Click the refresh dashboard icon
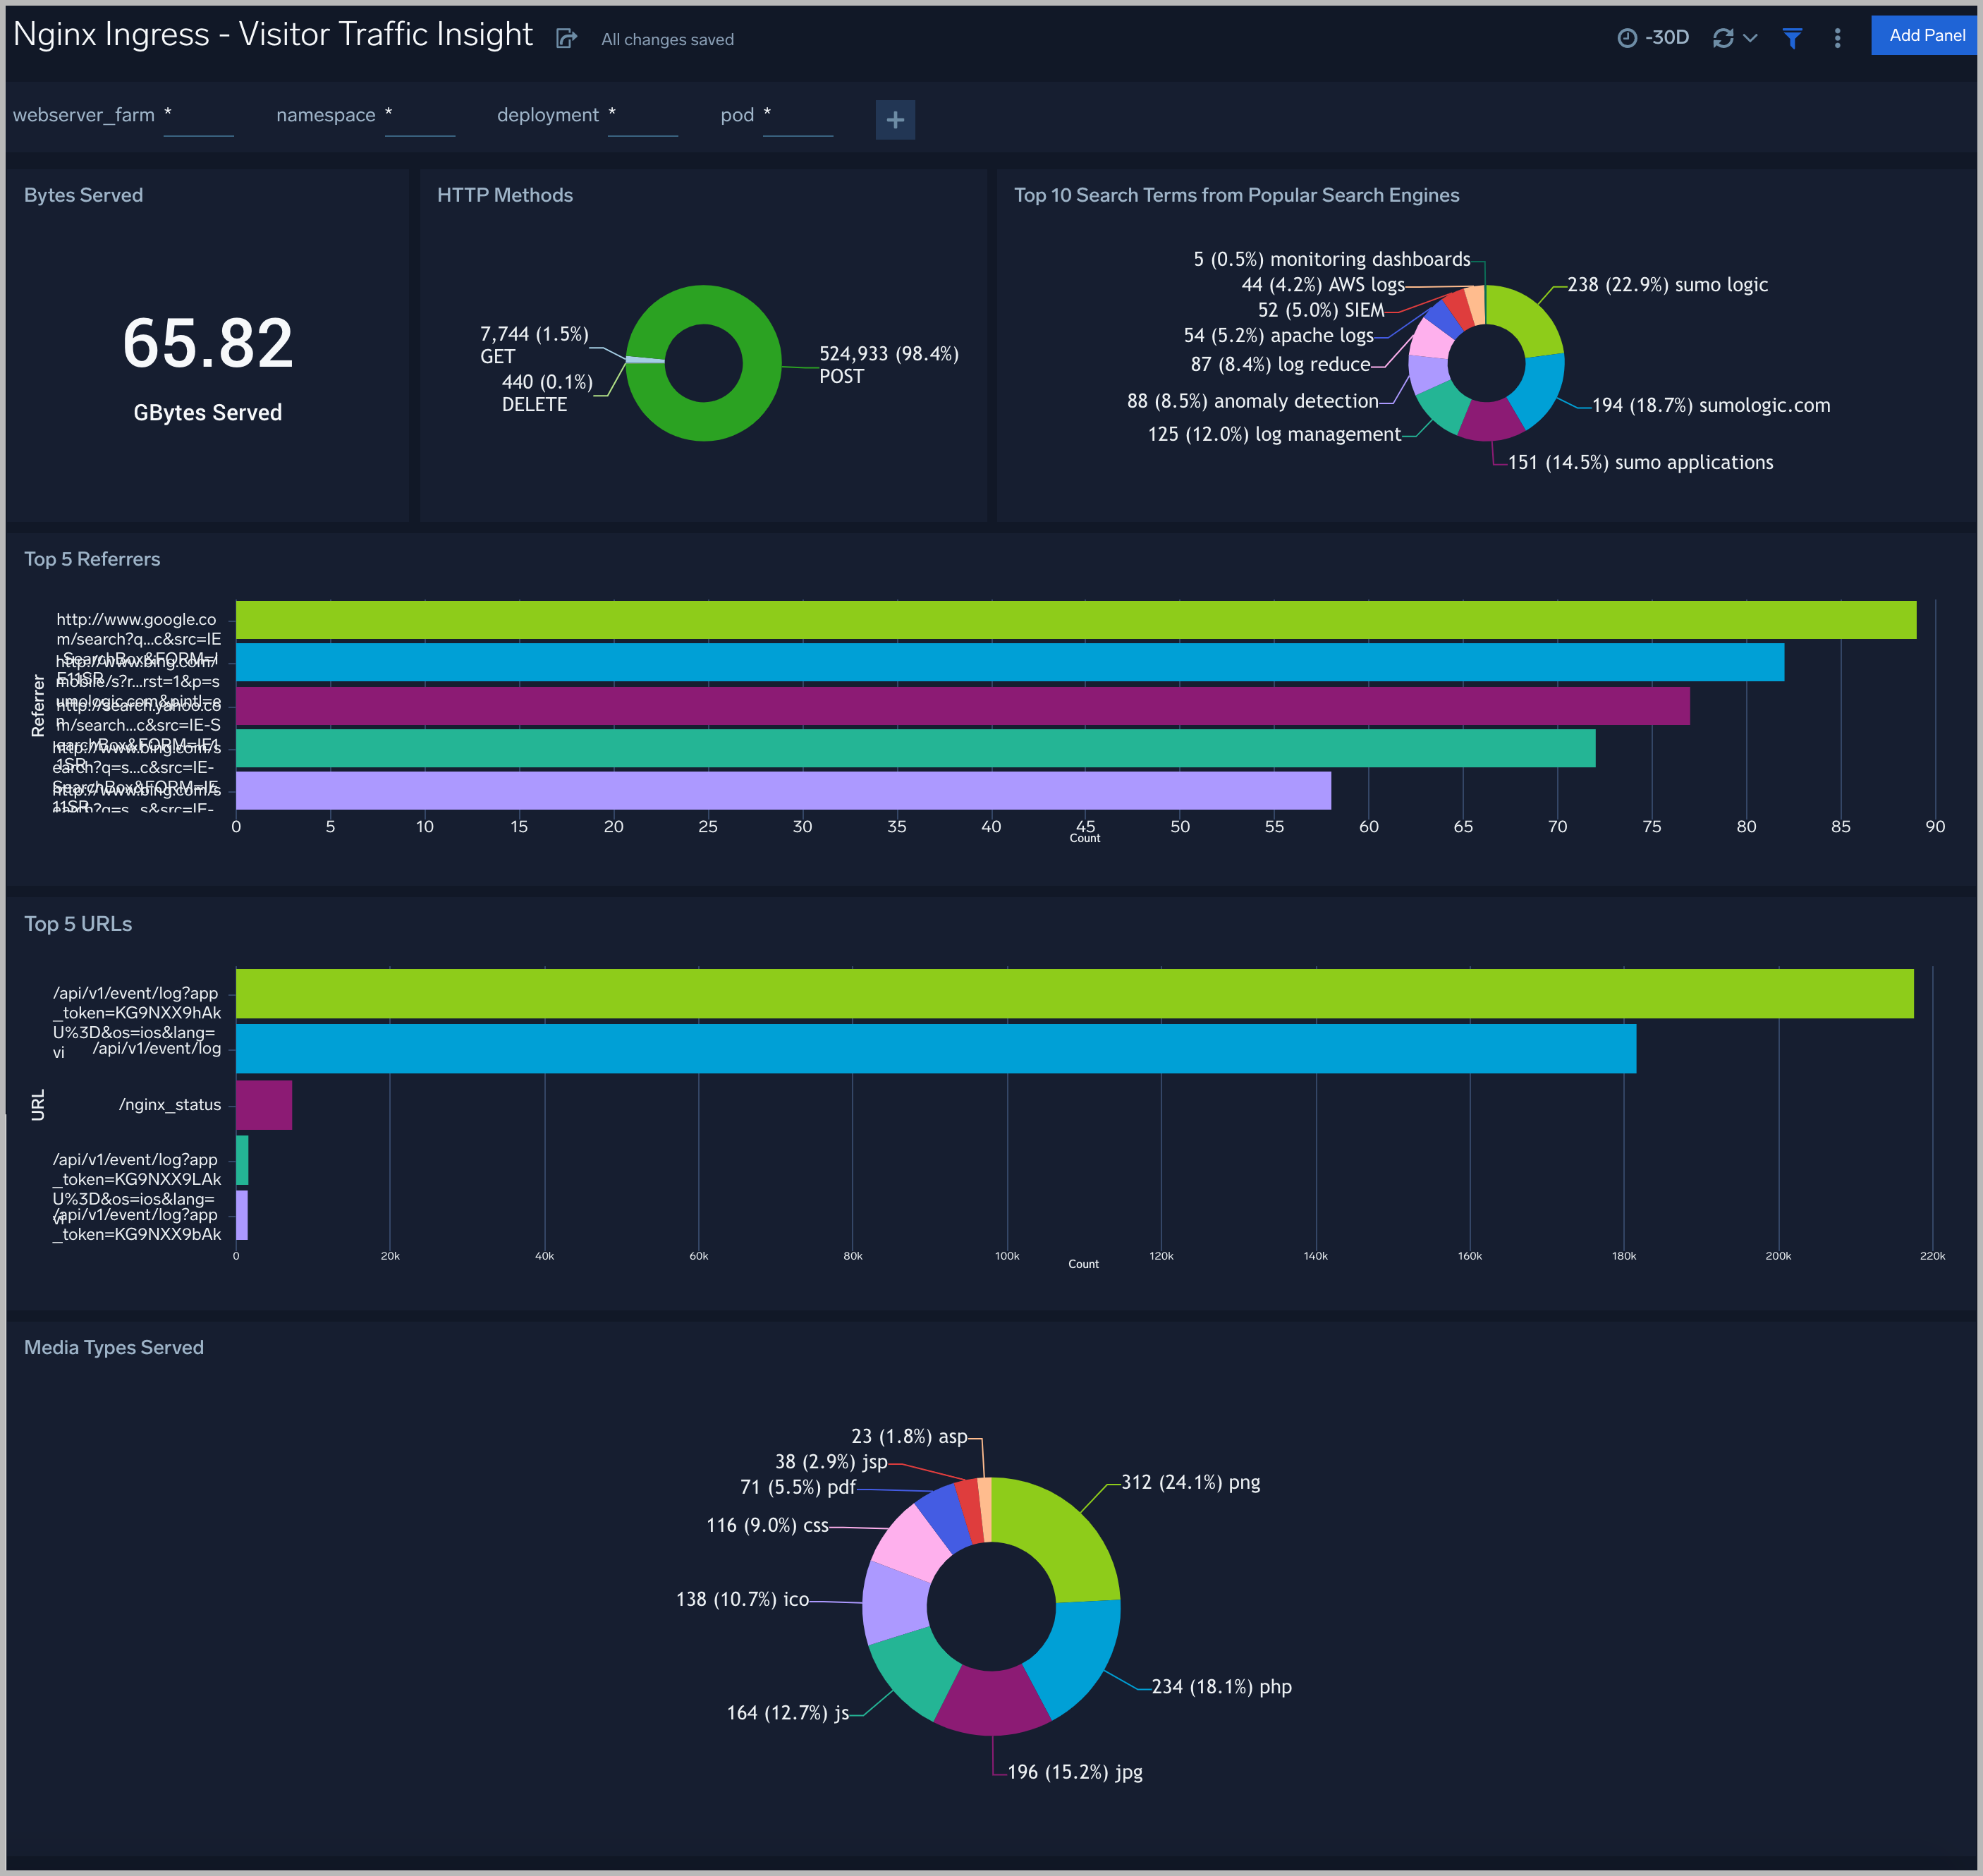Screen dimensions: 1983x1876 1723,37
